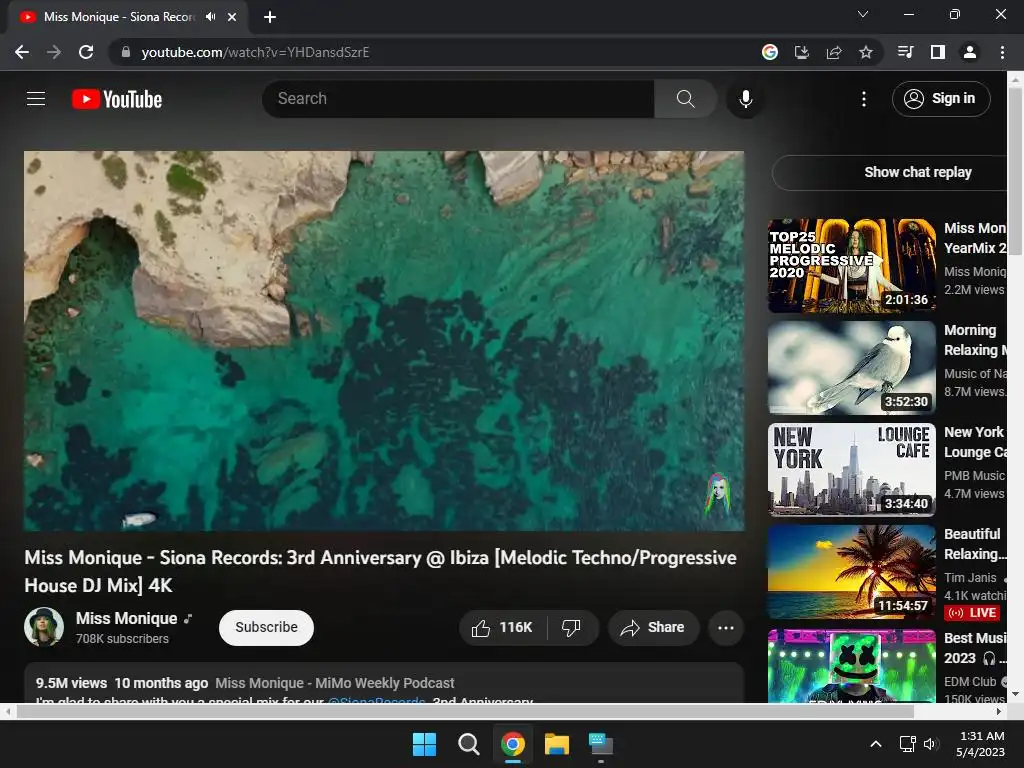
Task: Click browser forward arrow
Action: [x=54, y=52]
